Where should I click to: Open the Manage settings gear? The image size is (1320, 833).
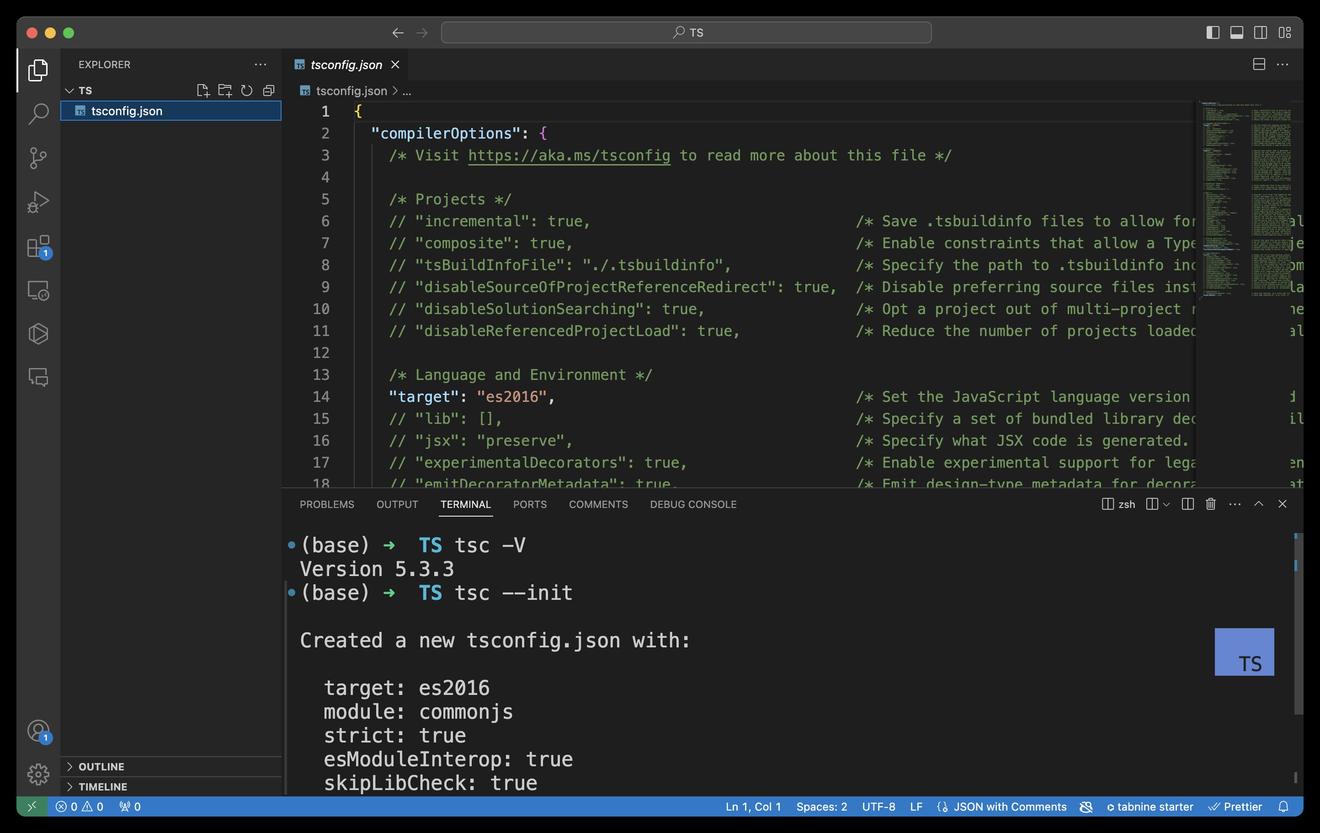pos(38,774)
